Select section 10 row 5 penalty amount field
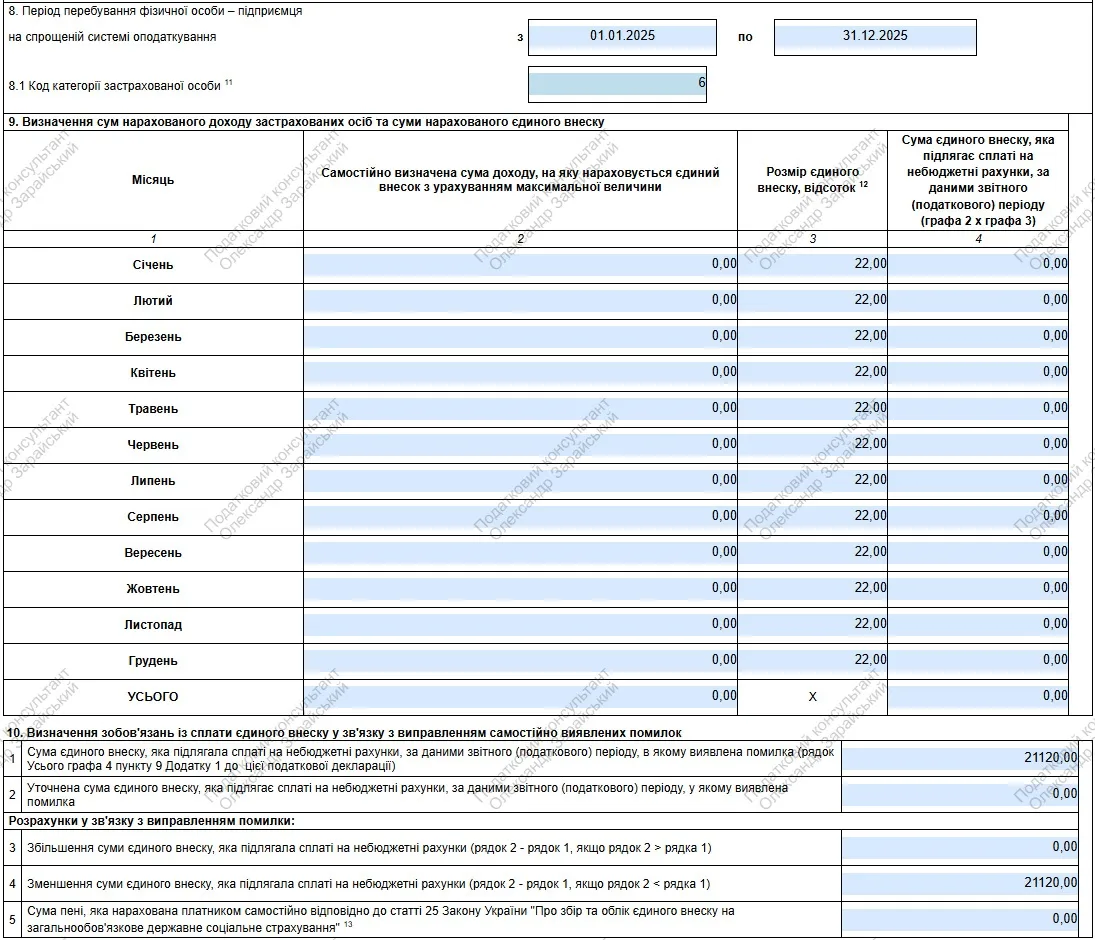Viewport: 1095px width, 940px height. coord(960,919)
